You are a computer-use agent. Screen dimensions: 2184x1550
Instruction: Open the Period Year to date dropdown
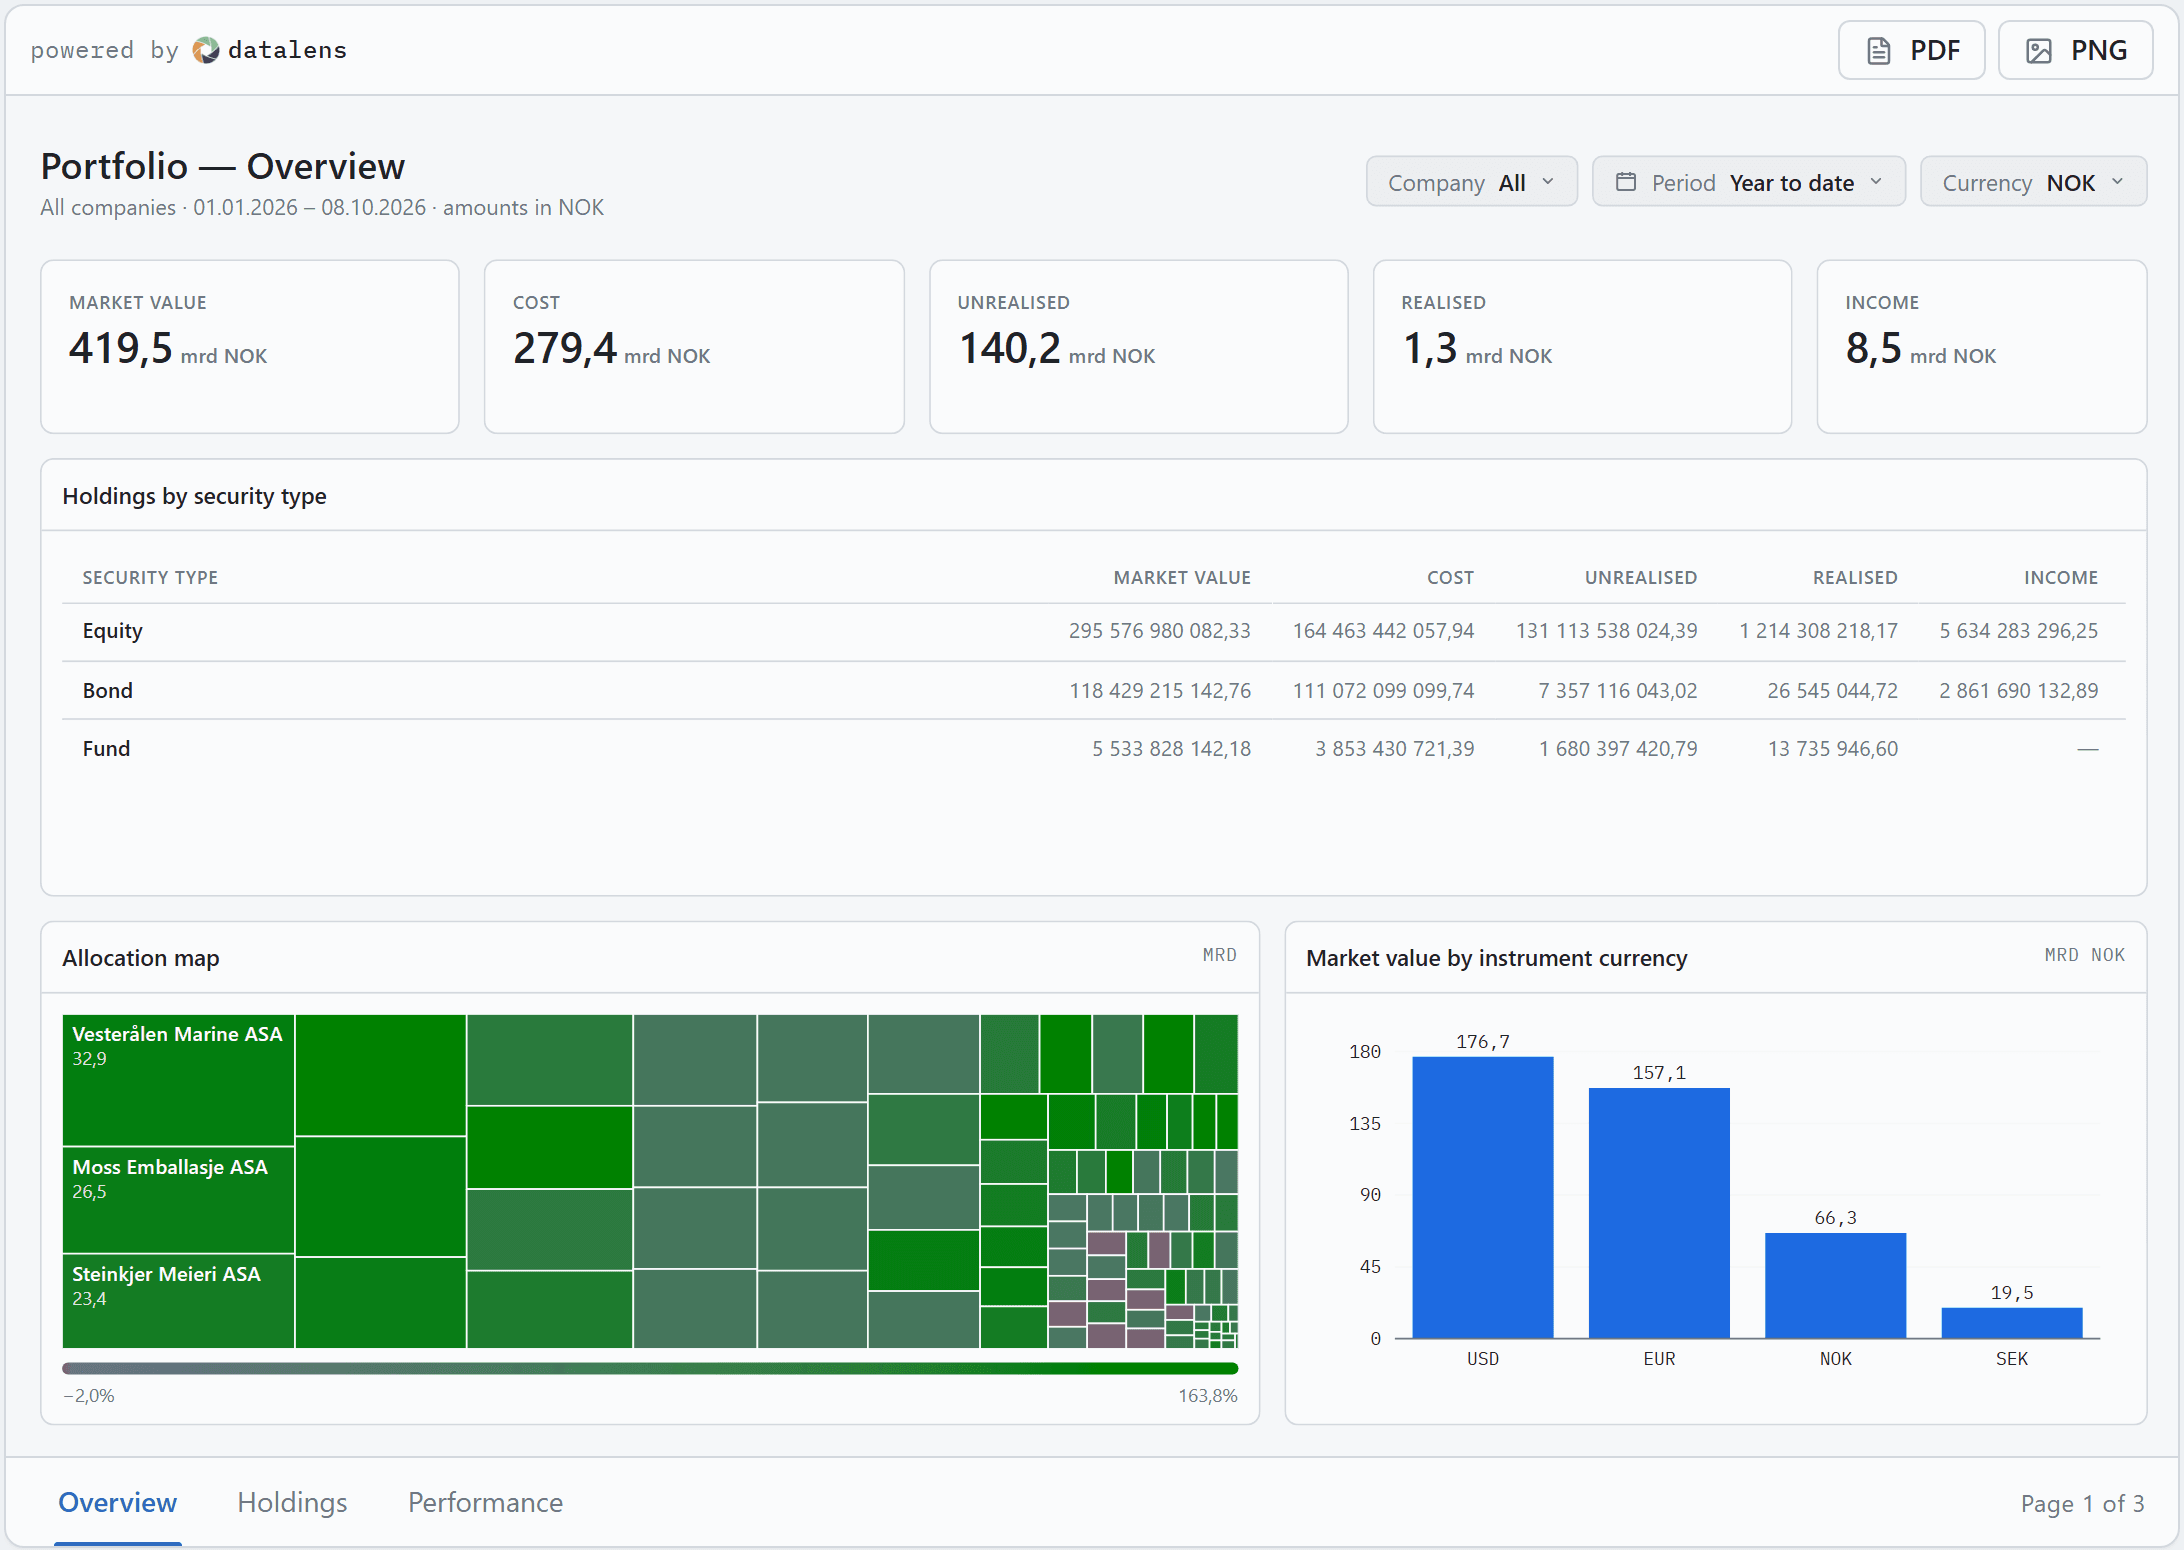coord(1749,182)
